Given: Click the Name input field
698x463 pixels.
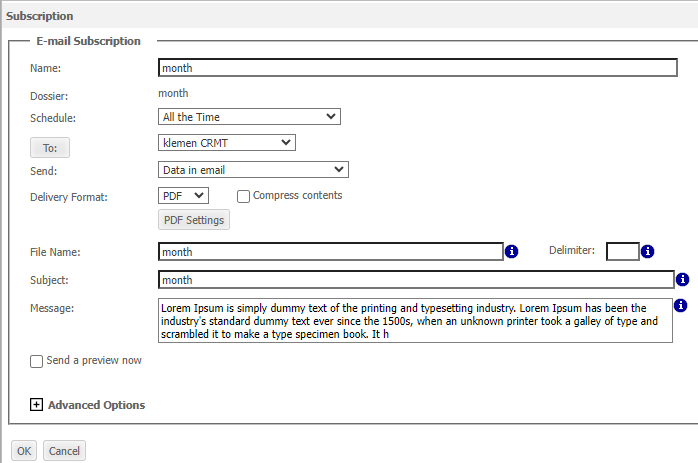Looking at the screenshot, I should (418, 68).
